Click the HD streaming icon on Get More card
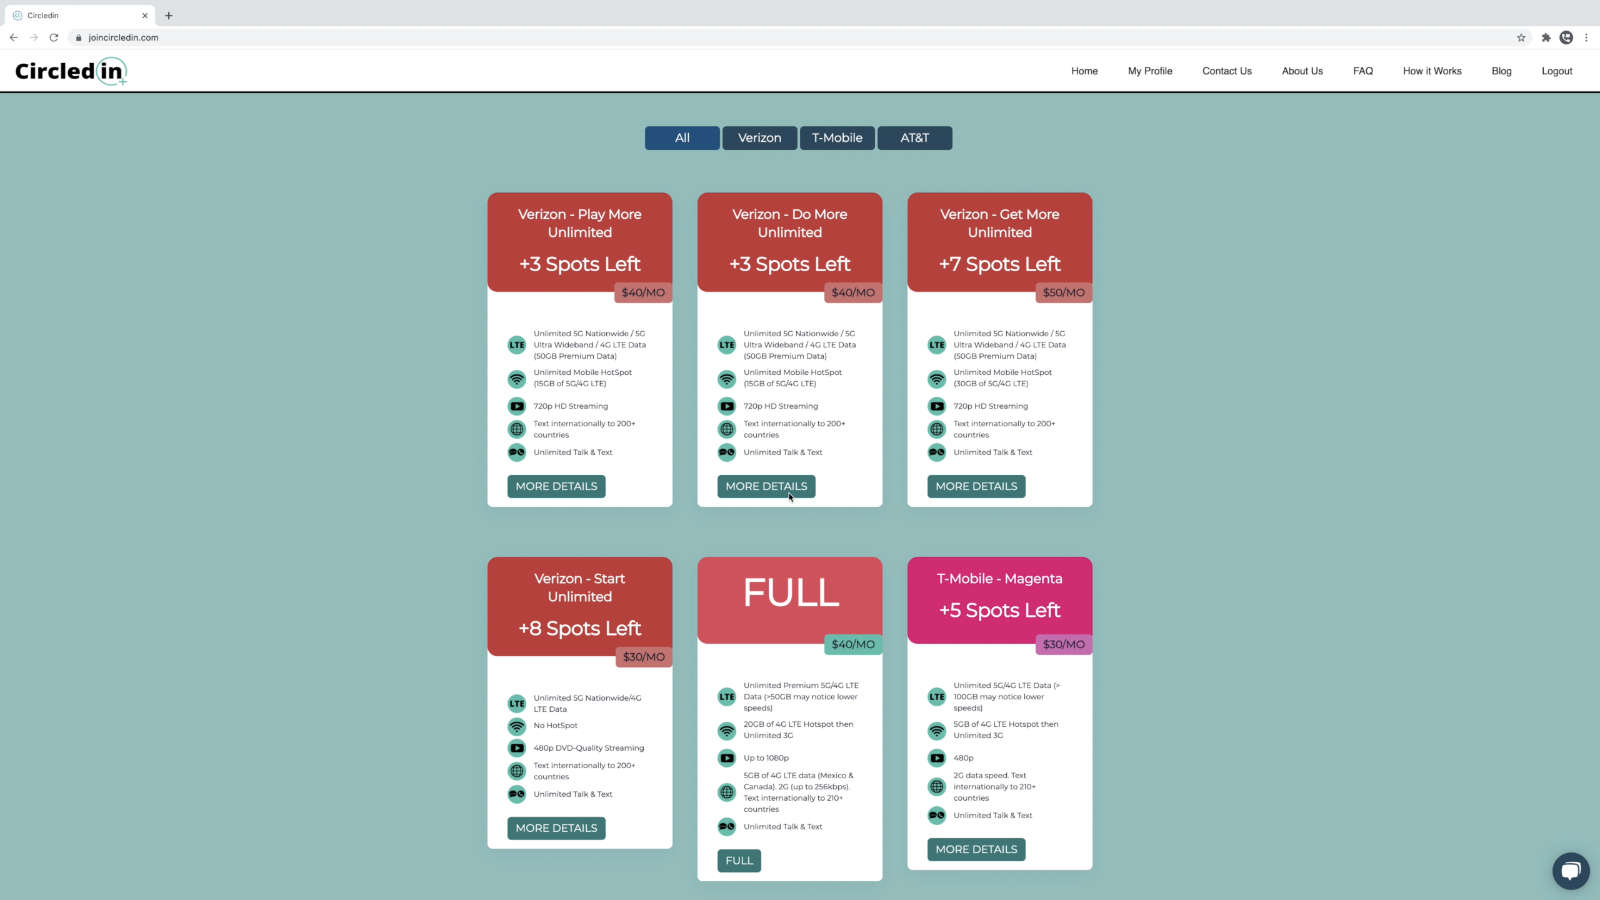1600x900 pixels. point(936,406)
